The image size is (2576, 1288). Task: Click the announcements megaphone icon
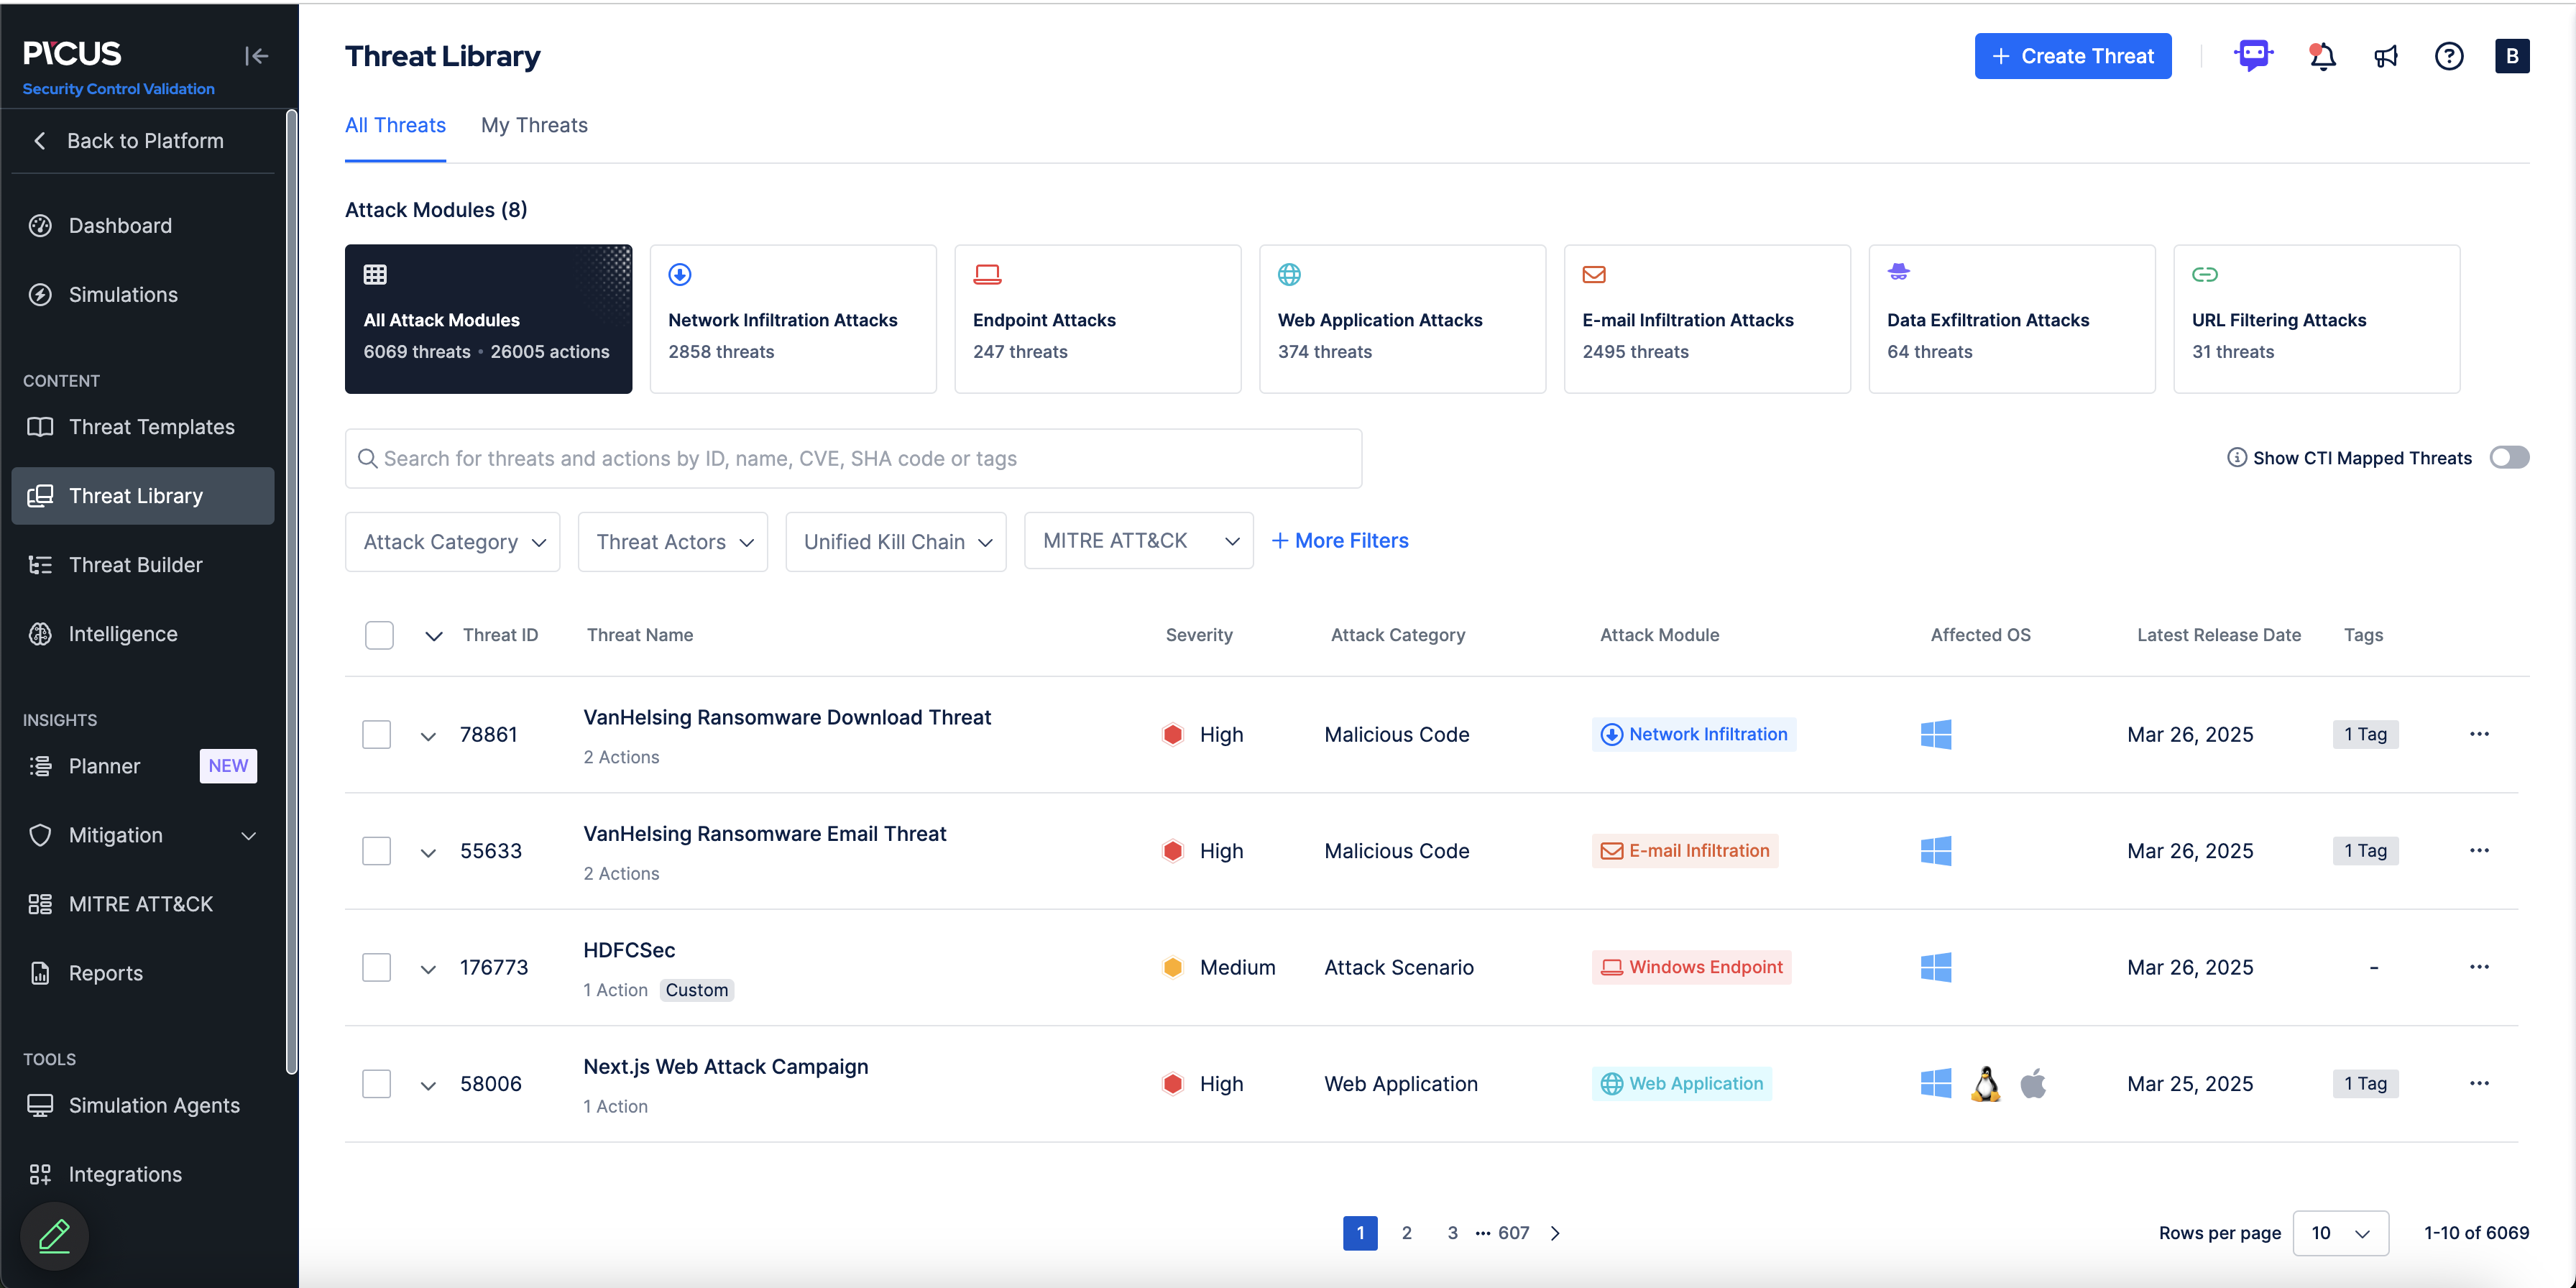click(2386, 56)
